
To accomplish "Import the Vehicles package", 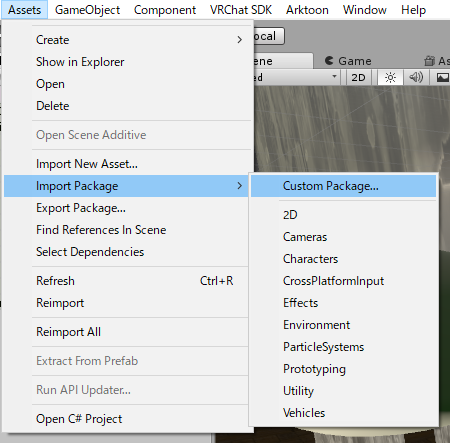I will [343, 413].
